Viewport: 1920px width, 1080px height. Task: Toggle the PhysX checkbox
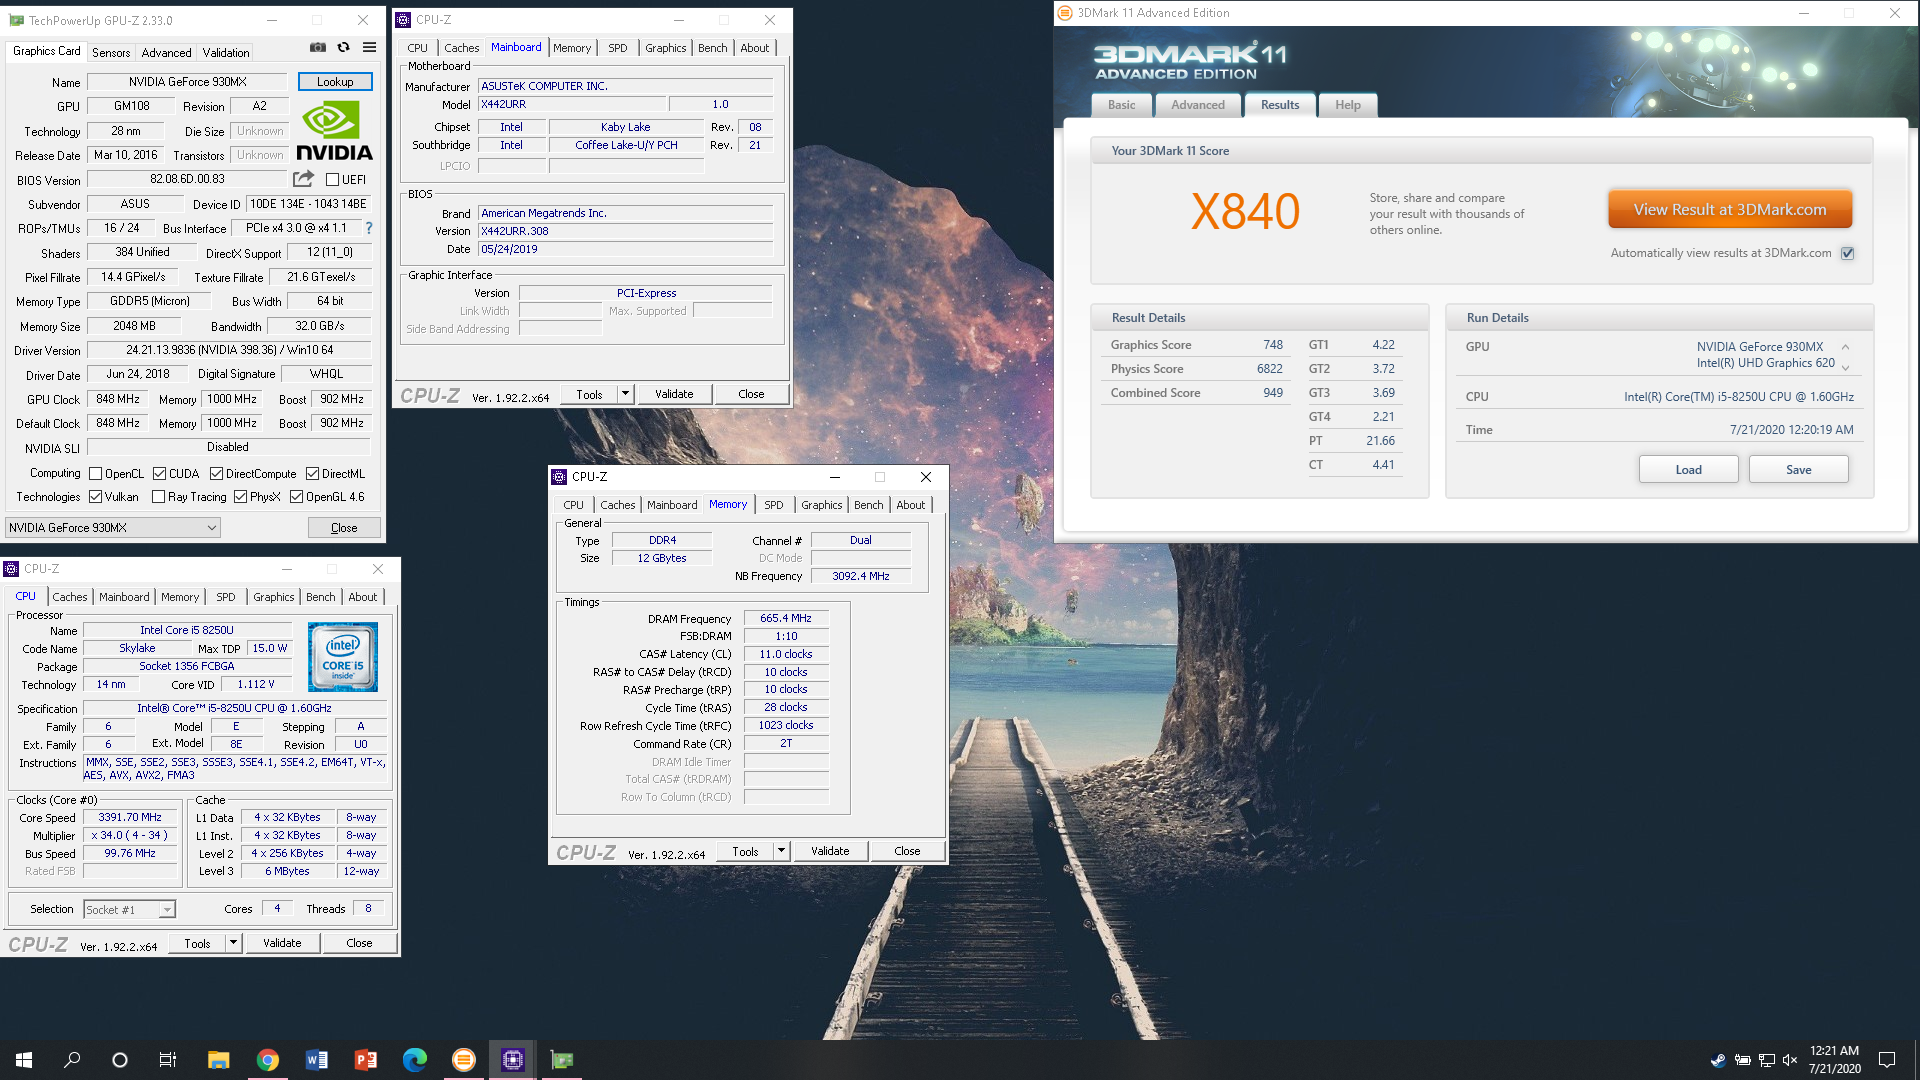[x=241, y=497]
